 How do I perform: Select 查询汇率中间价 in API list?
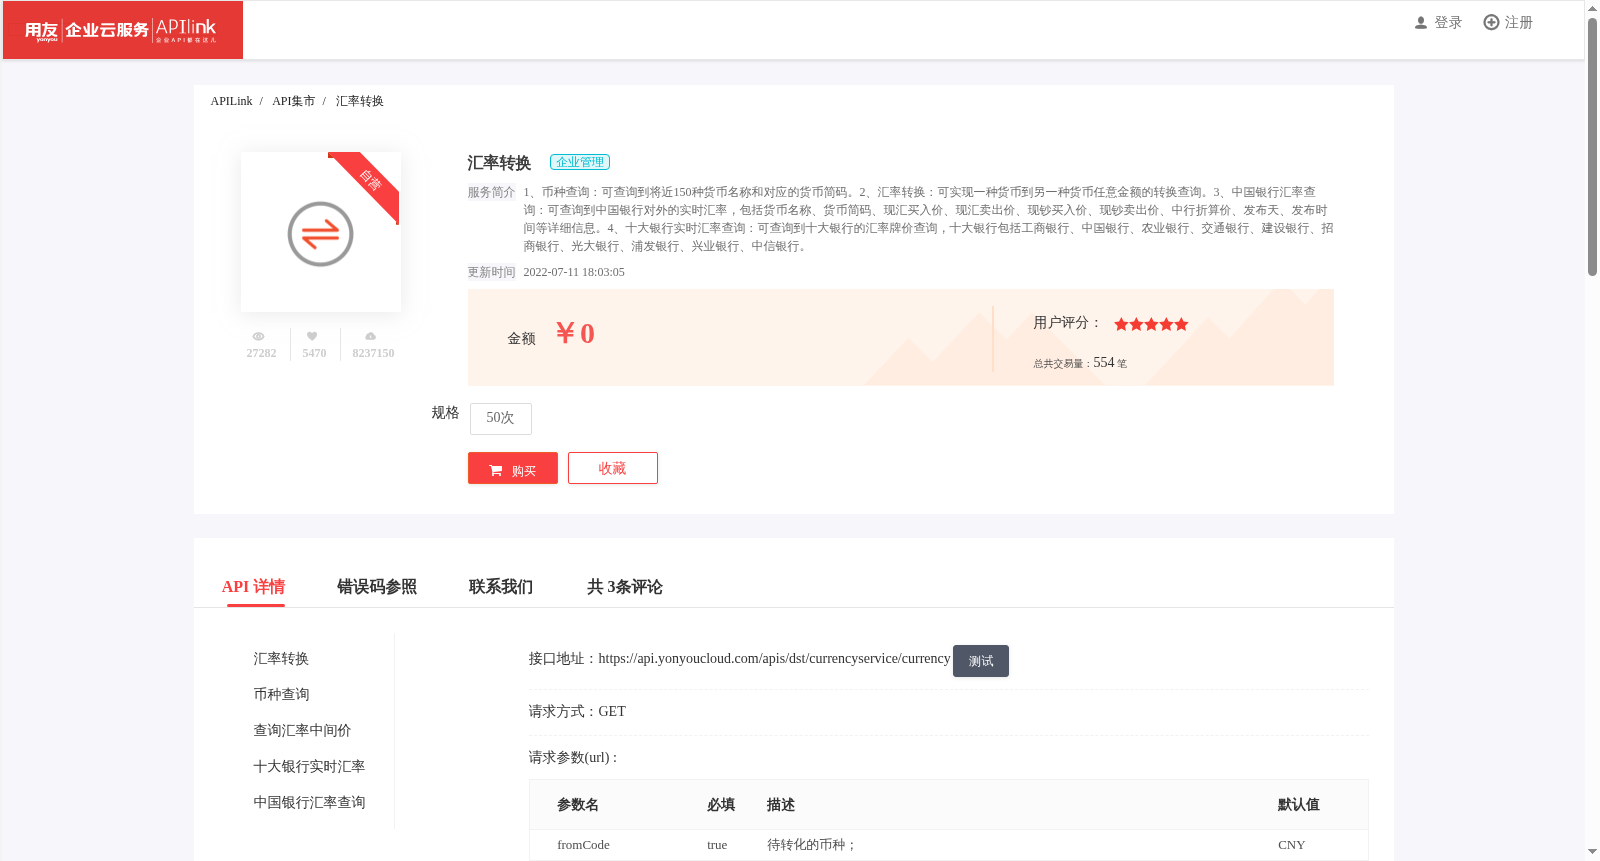coord(302,730)
